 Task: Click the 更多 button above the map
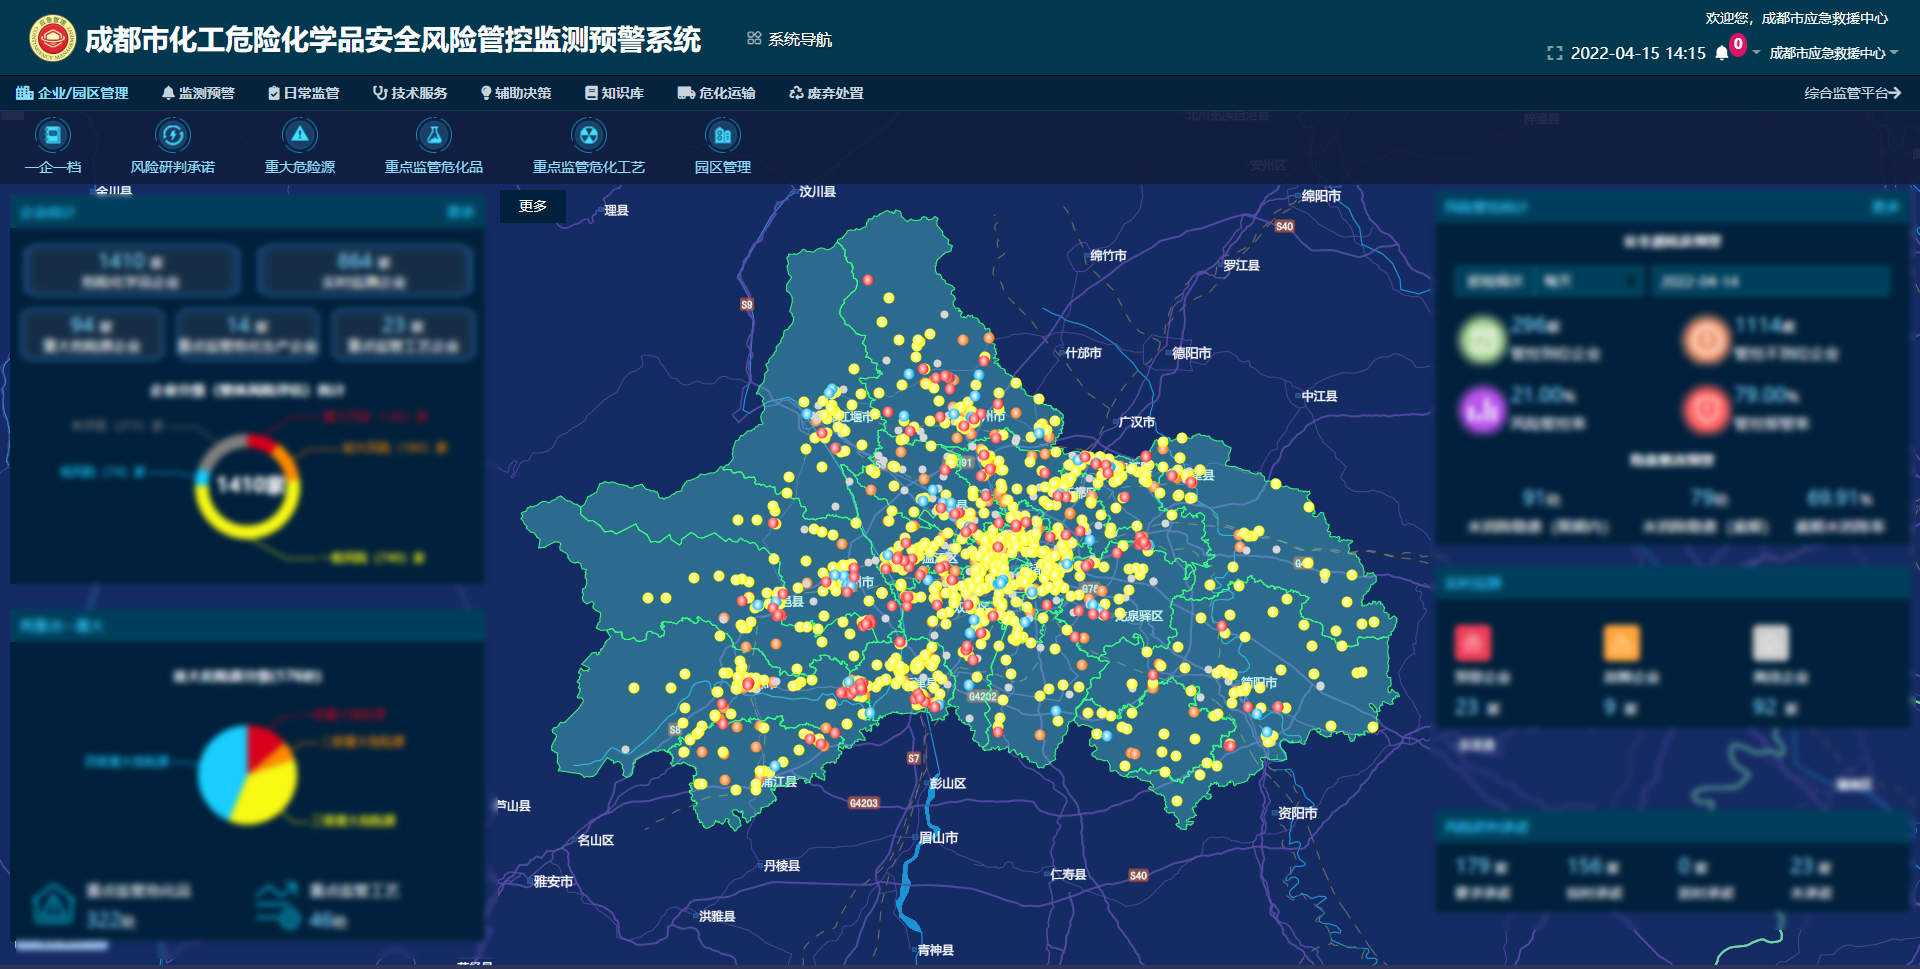tap(533, 207)
